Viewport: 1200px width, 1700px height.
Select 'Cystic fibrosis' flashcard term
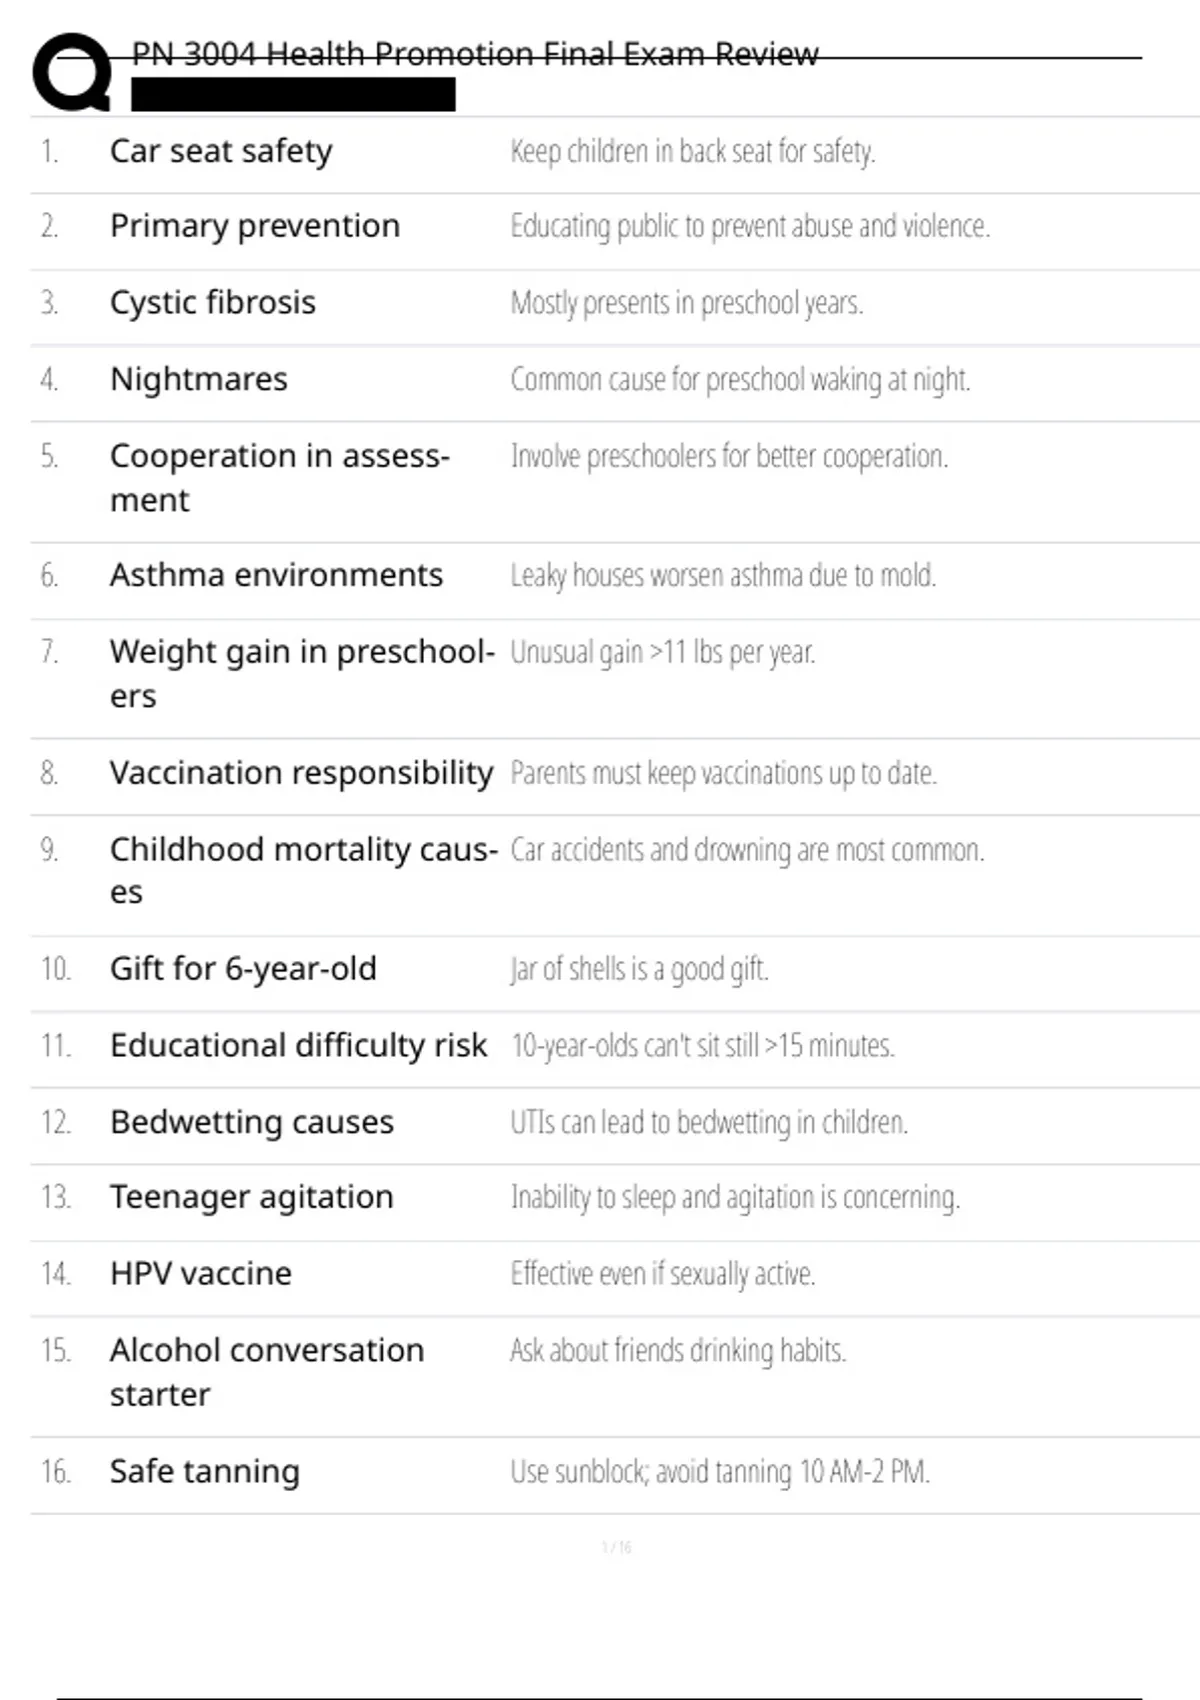(213, 302)
